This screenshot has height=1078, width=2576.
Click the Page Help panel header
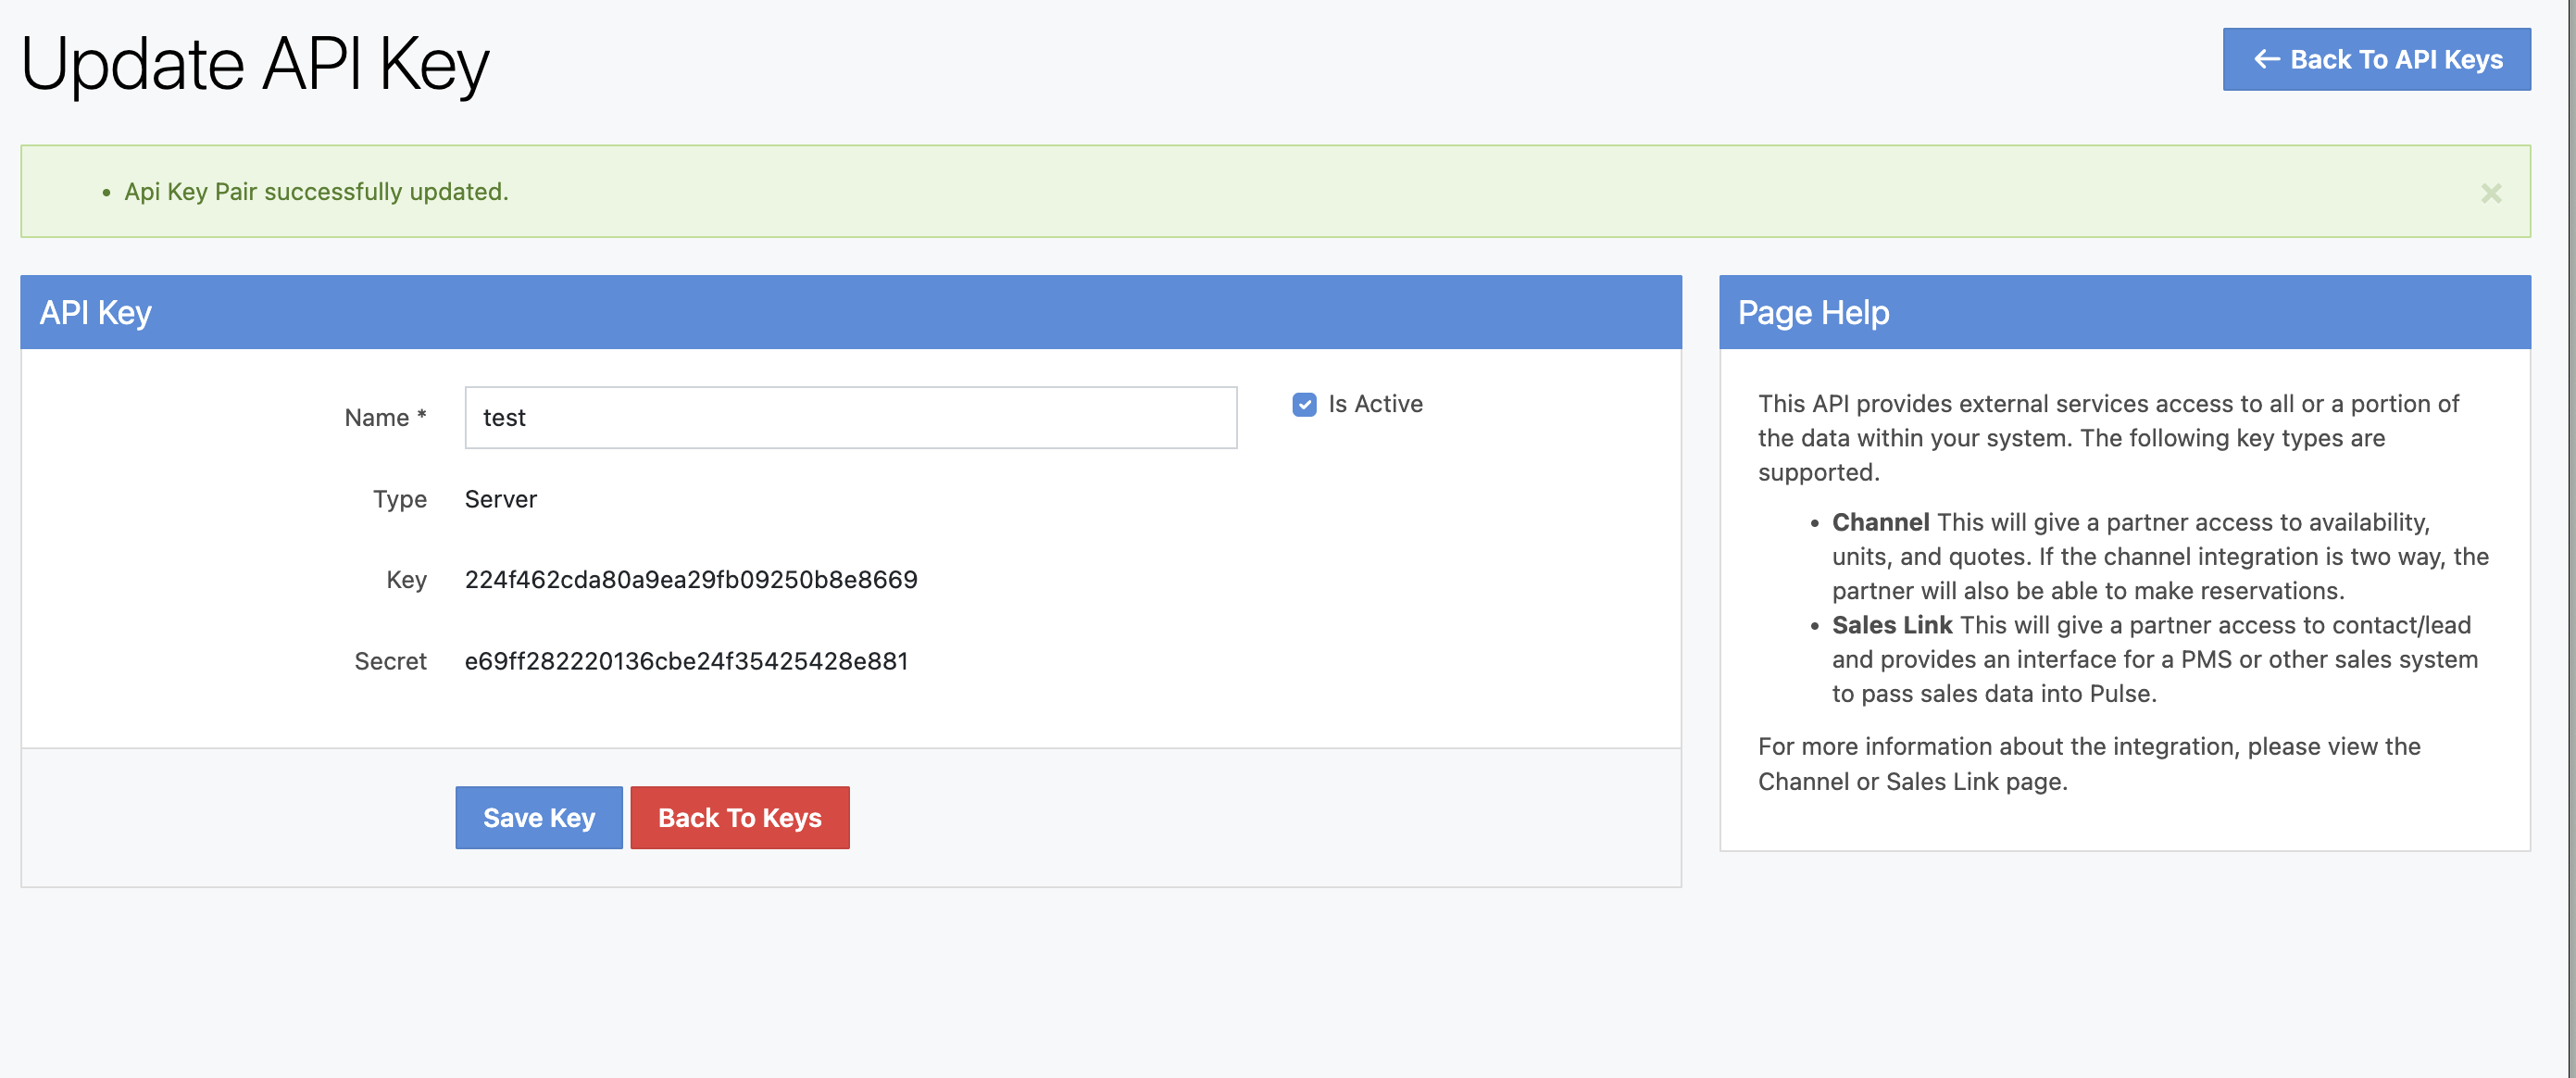tap(1812, 313)
